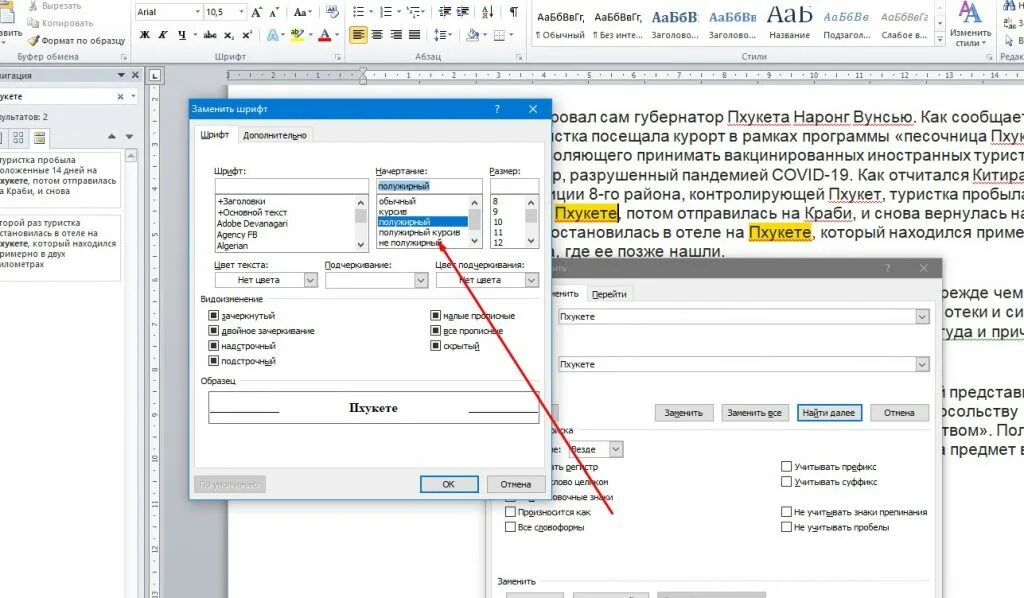Screen dimensions: 1024x598
Task: Click Заменить все button
Action: pyautogui.click(x=754, y=413)
